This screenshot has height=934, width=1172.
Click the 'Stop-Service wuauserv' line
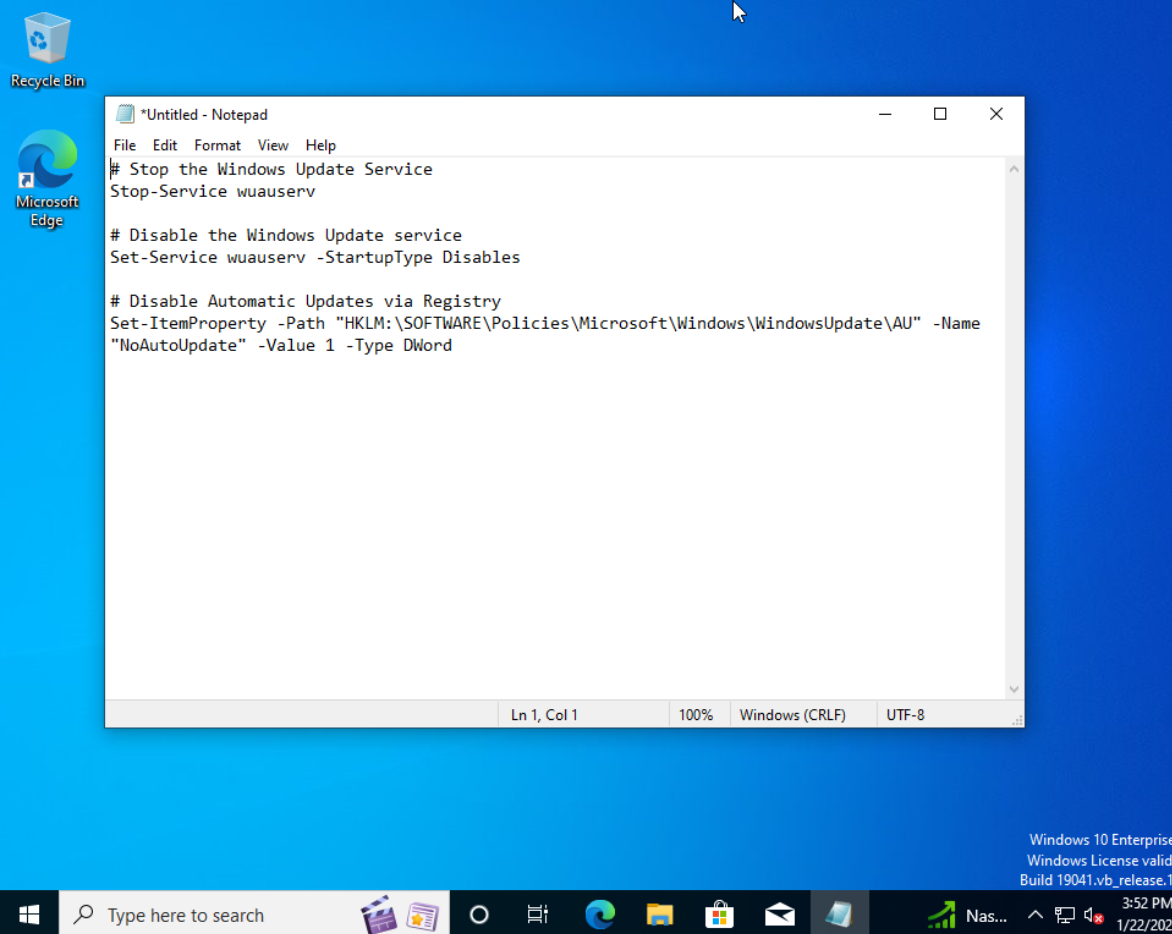click(213, 191)
